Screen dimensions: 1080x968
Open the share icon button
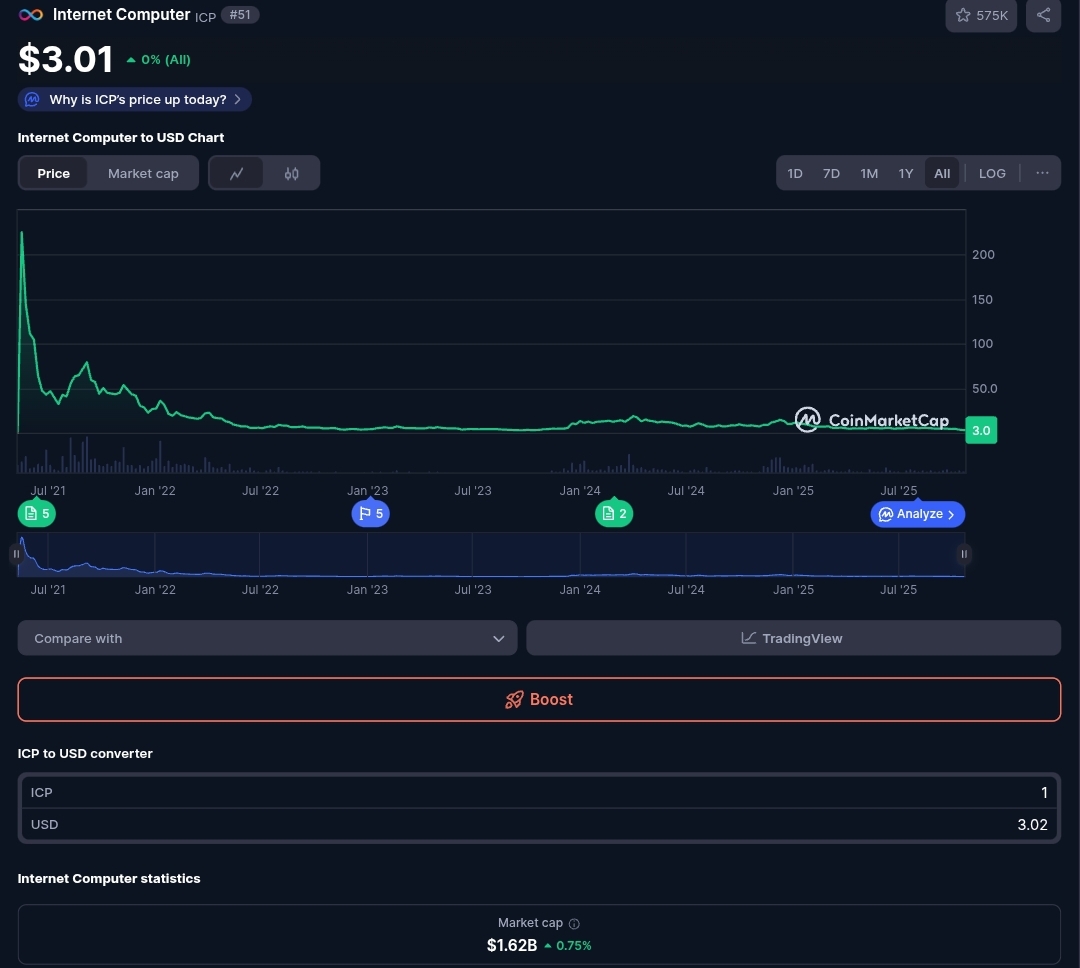pos(1043,15)
